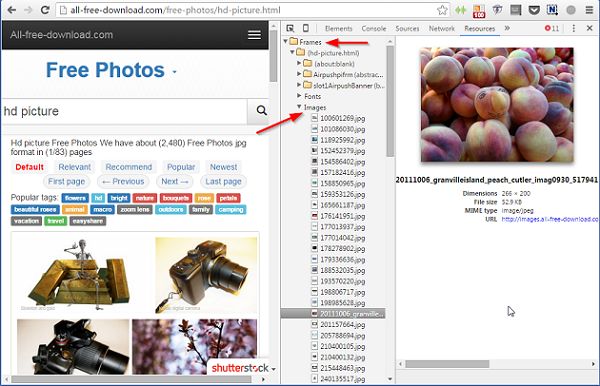Collapse the Frames tree node
This screenshot has height=386, width=600.
point(285,41)
